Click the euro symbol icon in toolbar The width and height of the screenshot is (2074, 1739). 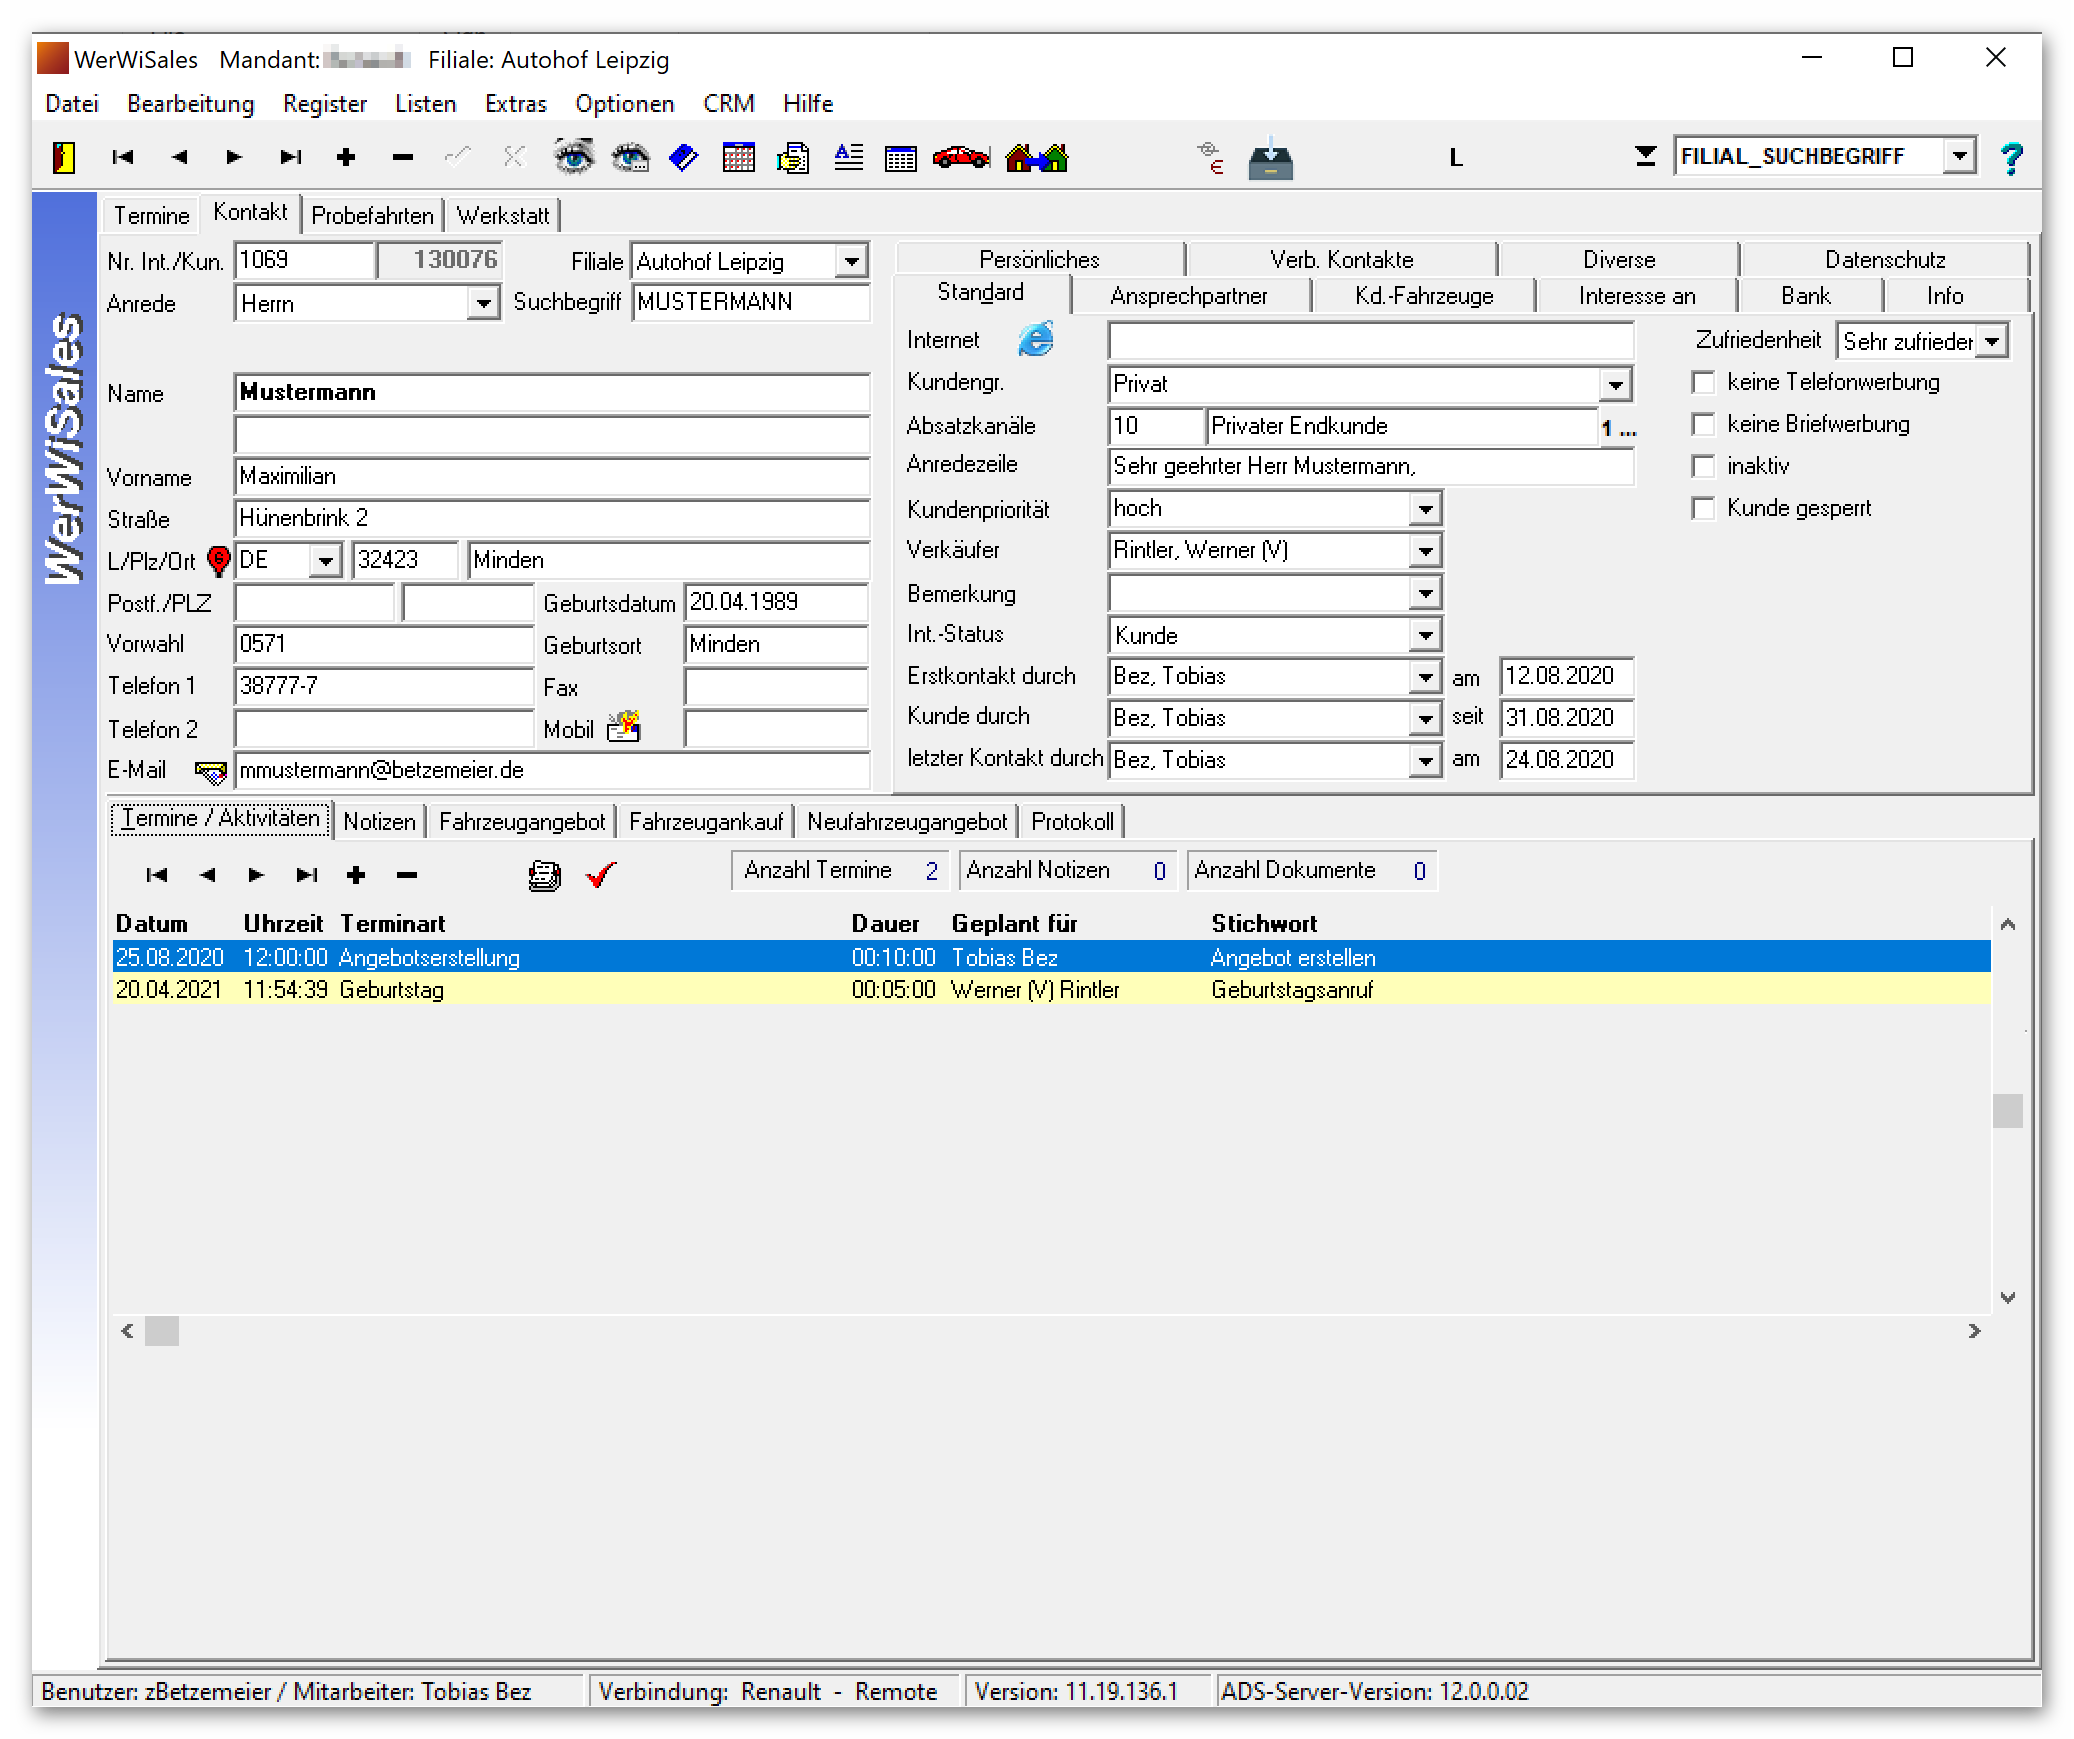pyautogui.click(x=1211, y=157)
